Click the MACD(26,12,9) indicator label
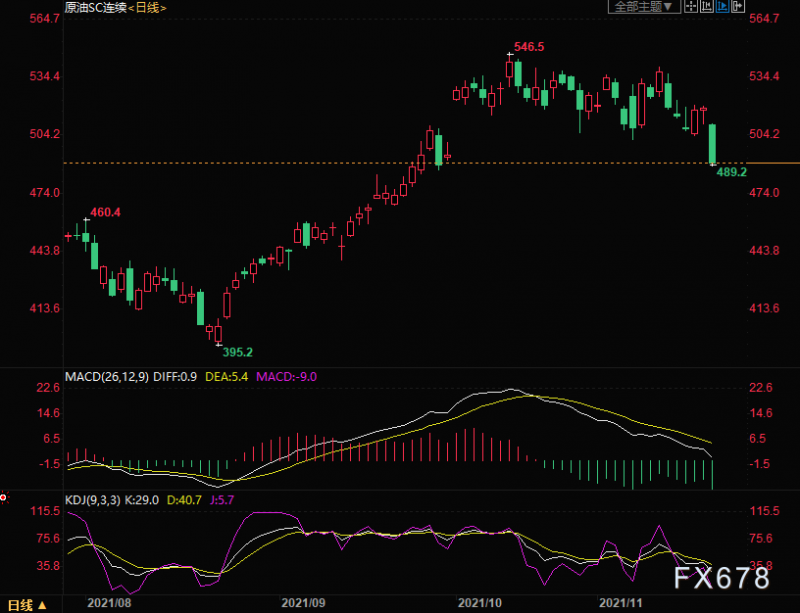This screenshot has width=800, height=613. point(107,377)
